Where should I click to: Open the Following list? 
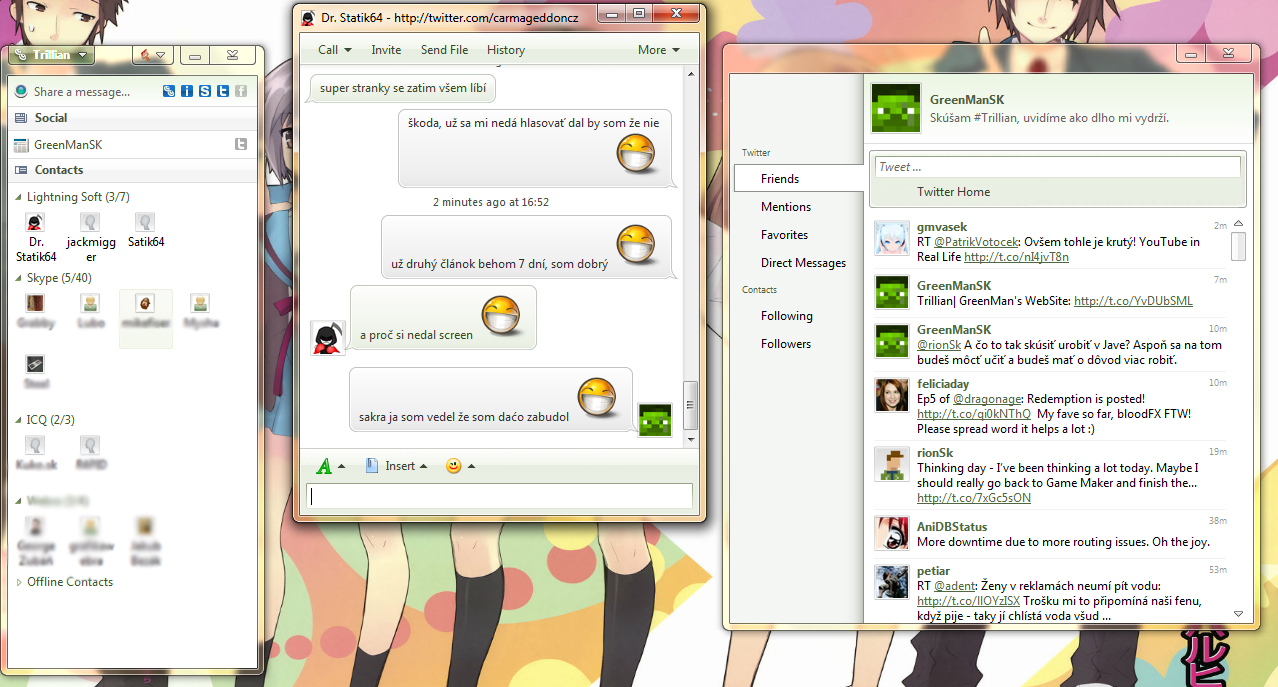point(787,316)
